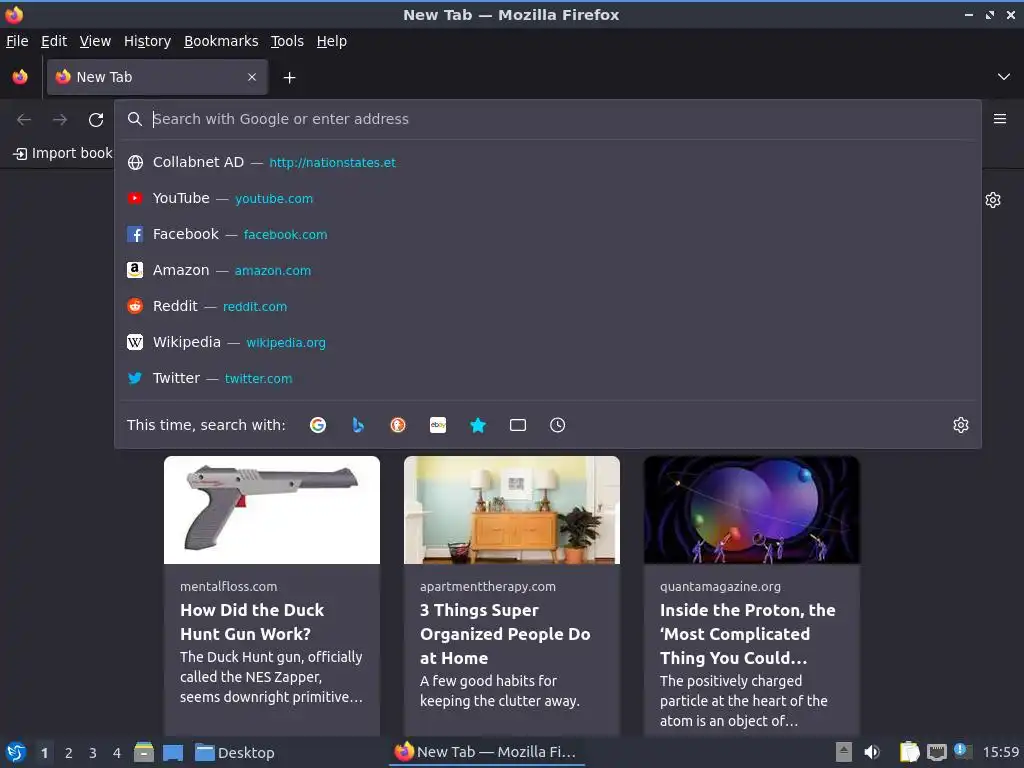Choose the YouTube suggestion
Viewport: 1024px width, 768px height.
pyautogui.click(x=548, y=199)
